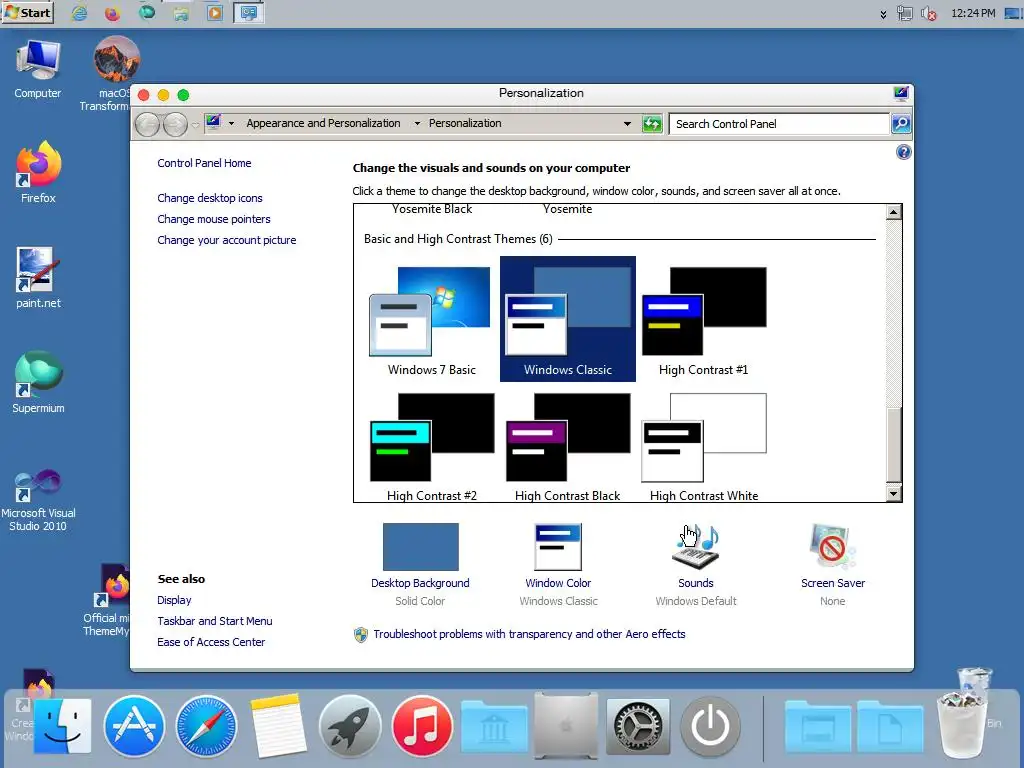This screenshot has height=768, width=1024.
Task: Open Firefox desktop shortcut
Action: pos(38,172)
